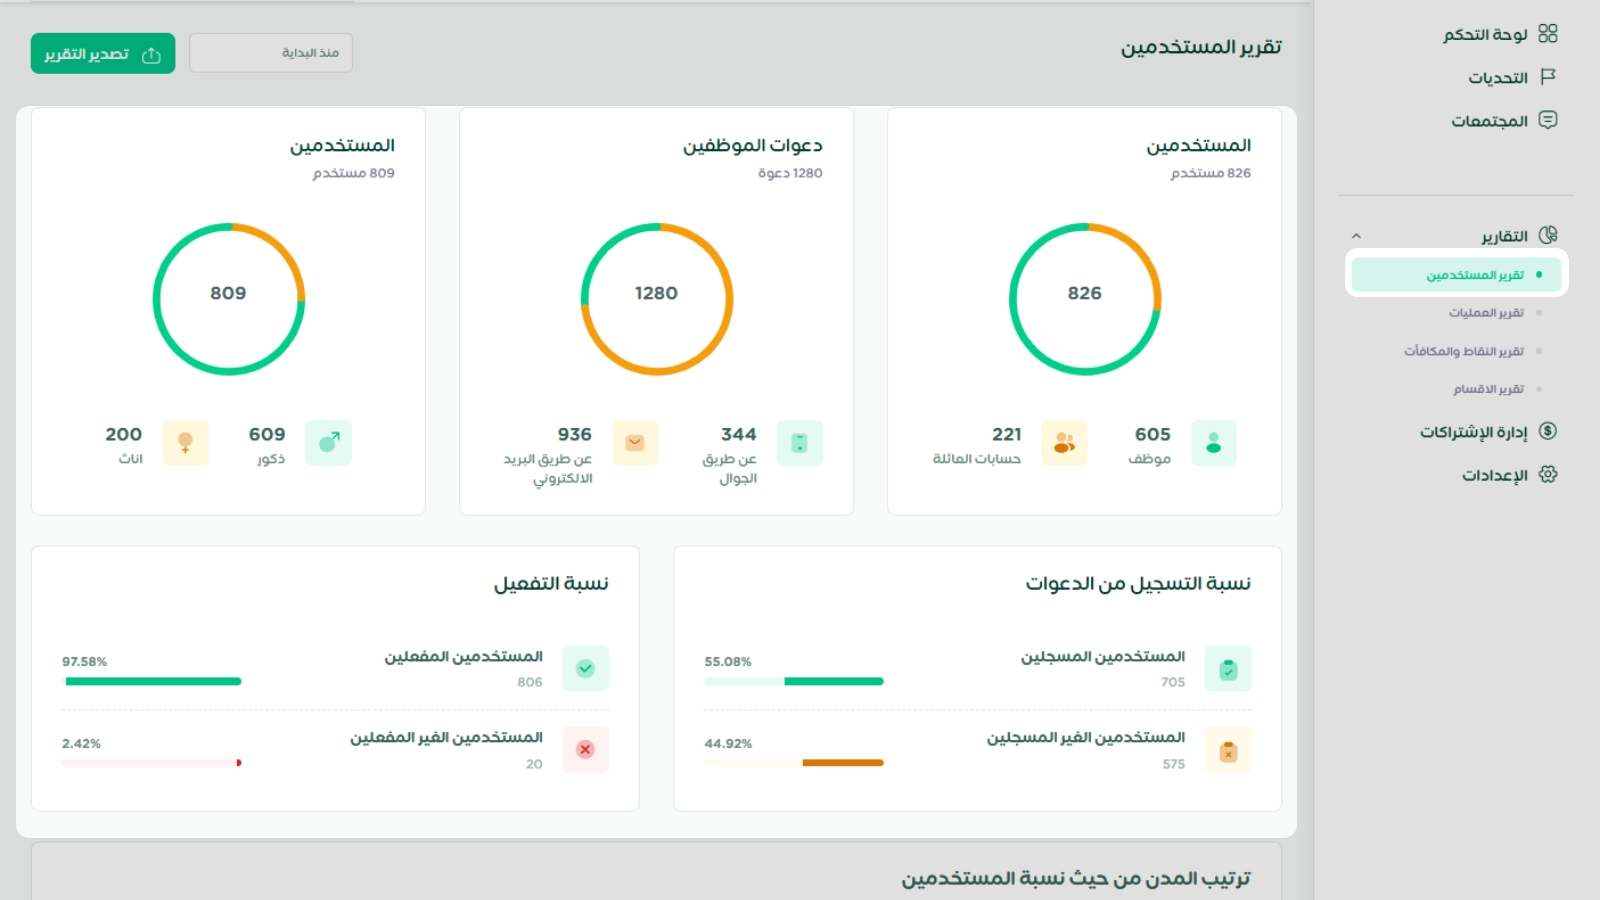Click 'المستخدمين الغير المفعلين' label
This screenshot has width=1600, height=900.
(446, 738)
